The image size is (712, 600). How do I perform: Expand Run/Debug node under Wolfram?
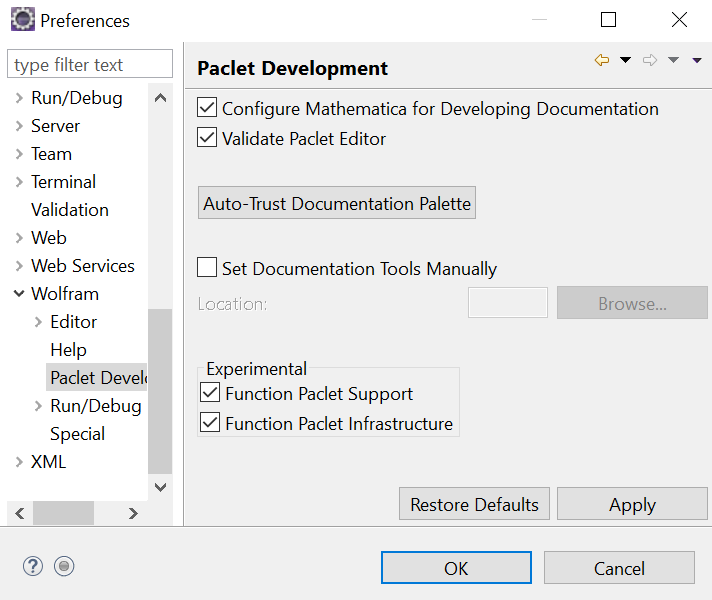[x=38, y=406]
